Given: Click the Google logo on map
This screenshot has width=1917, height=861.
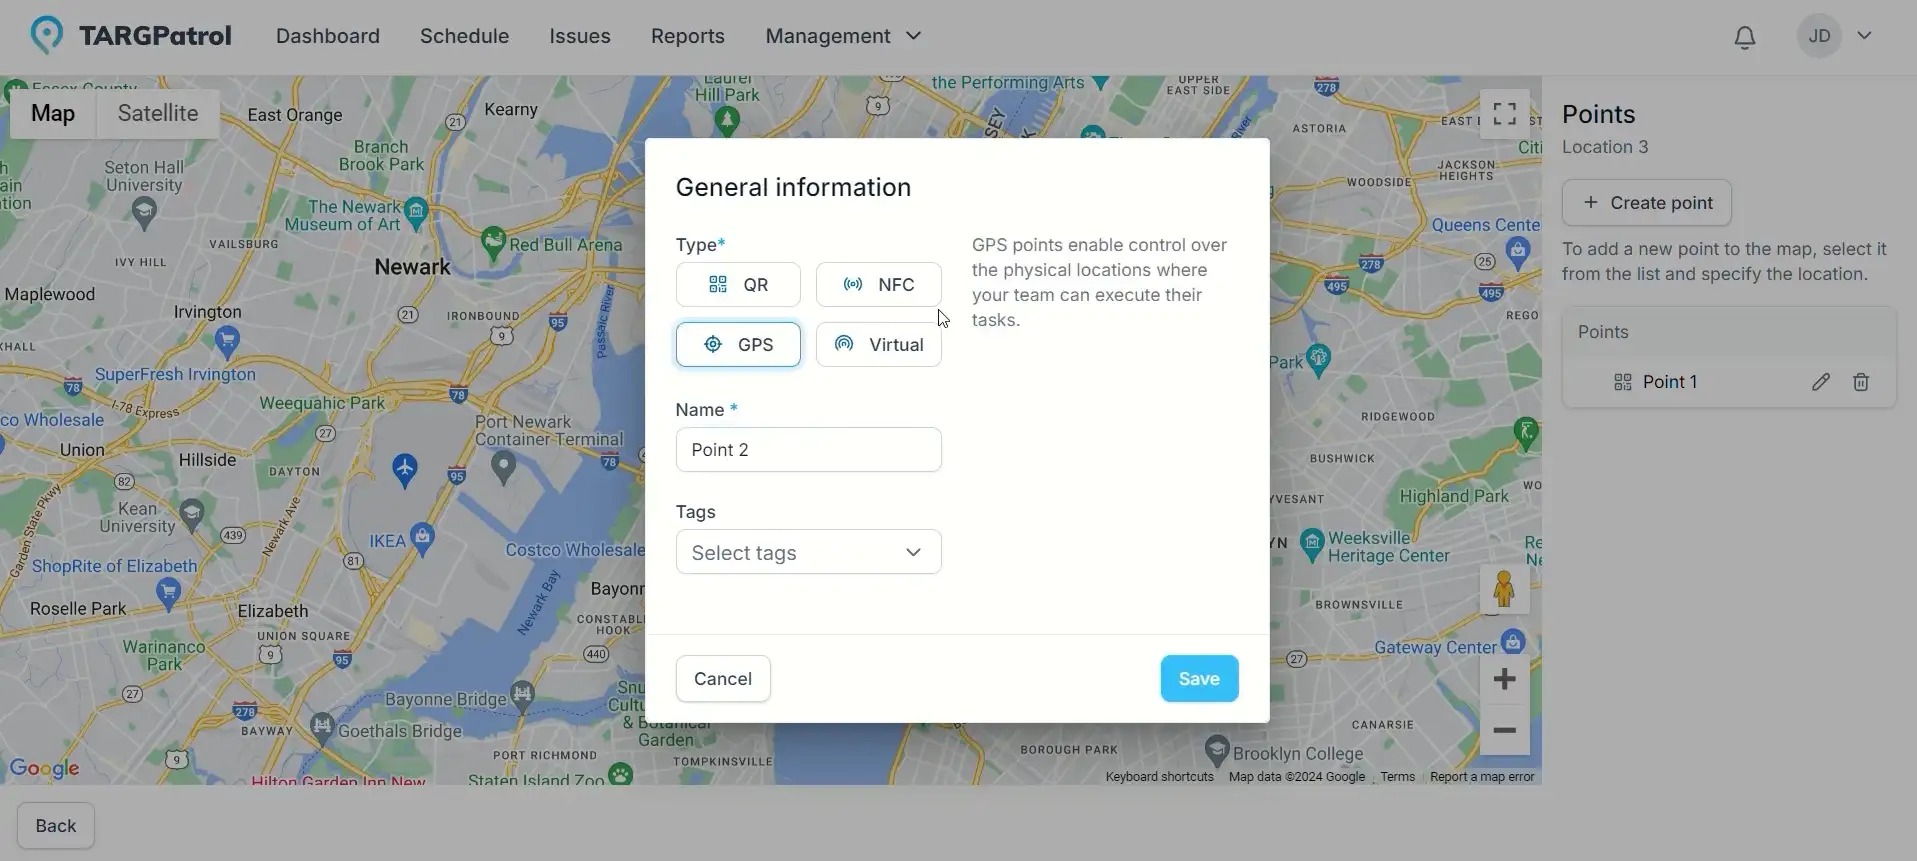Looking at the screenshot, I should coord(45,768).
